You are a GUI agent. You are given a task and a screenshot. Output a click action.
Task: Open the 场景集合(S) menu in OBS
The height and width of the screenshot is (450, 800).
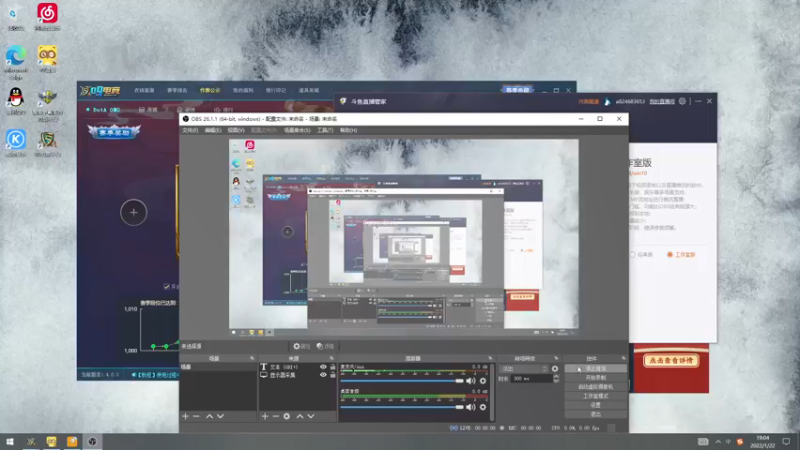coord(297,131)
